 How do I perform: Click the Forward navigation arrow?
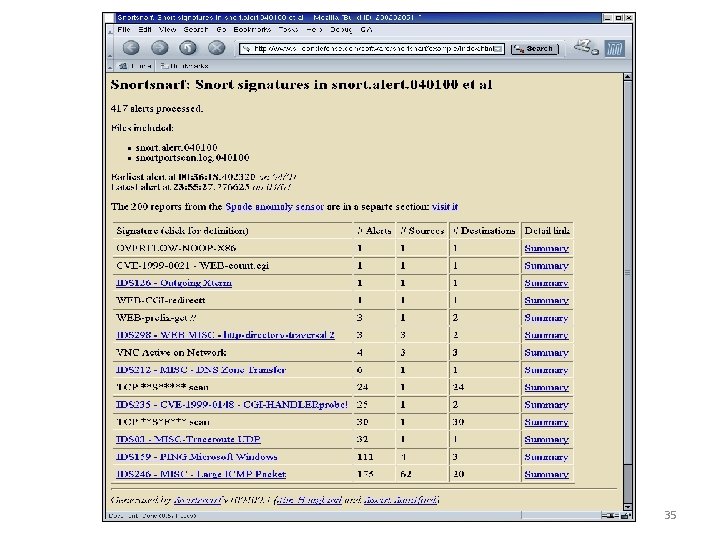point(160,48)
